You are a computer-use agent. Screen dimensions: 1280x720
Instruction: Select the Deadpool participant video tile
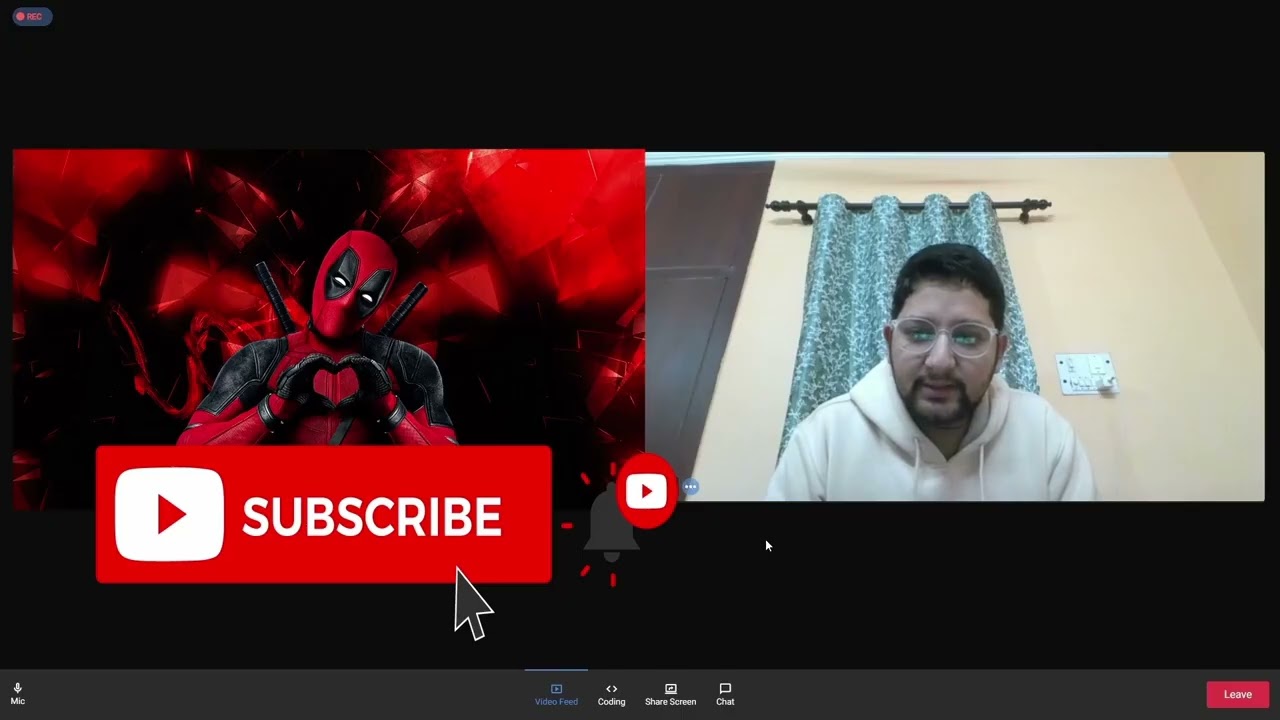pos(328,329)
